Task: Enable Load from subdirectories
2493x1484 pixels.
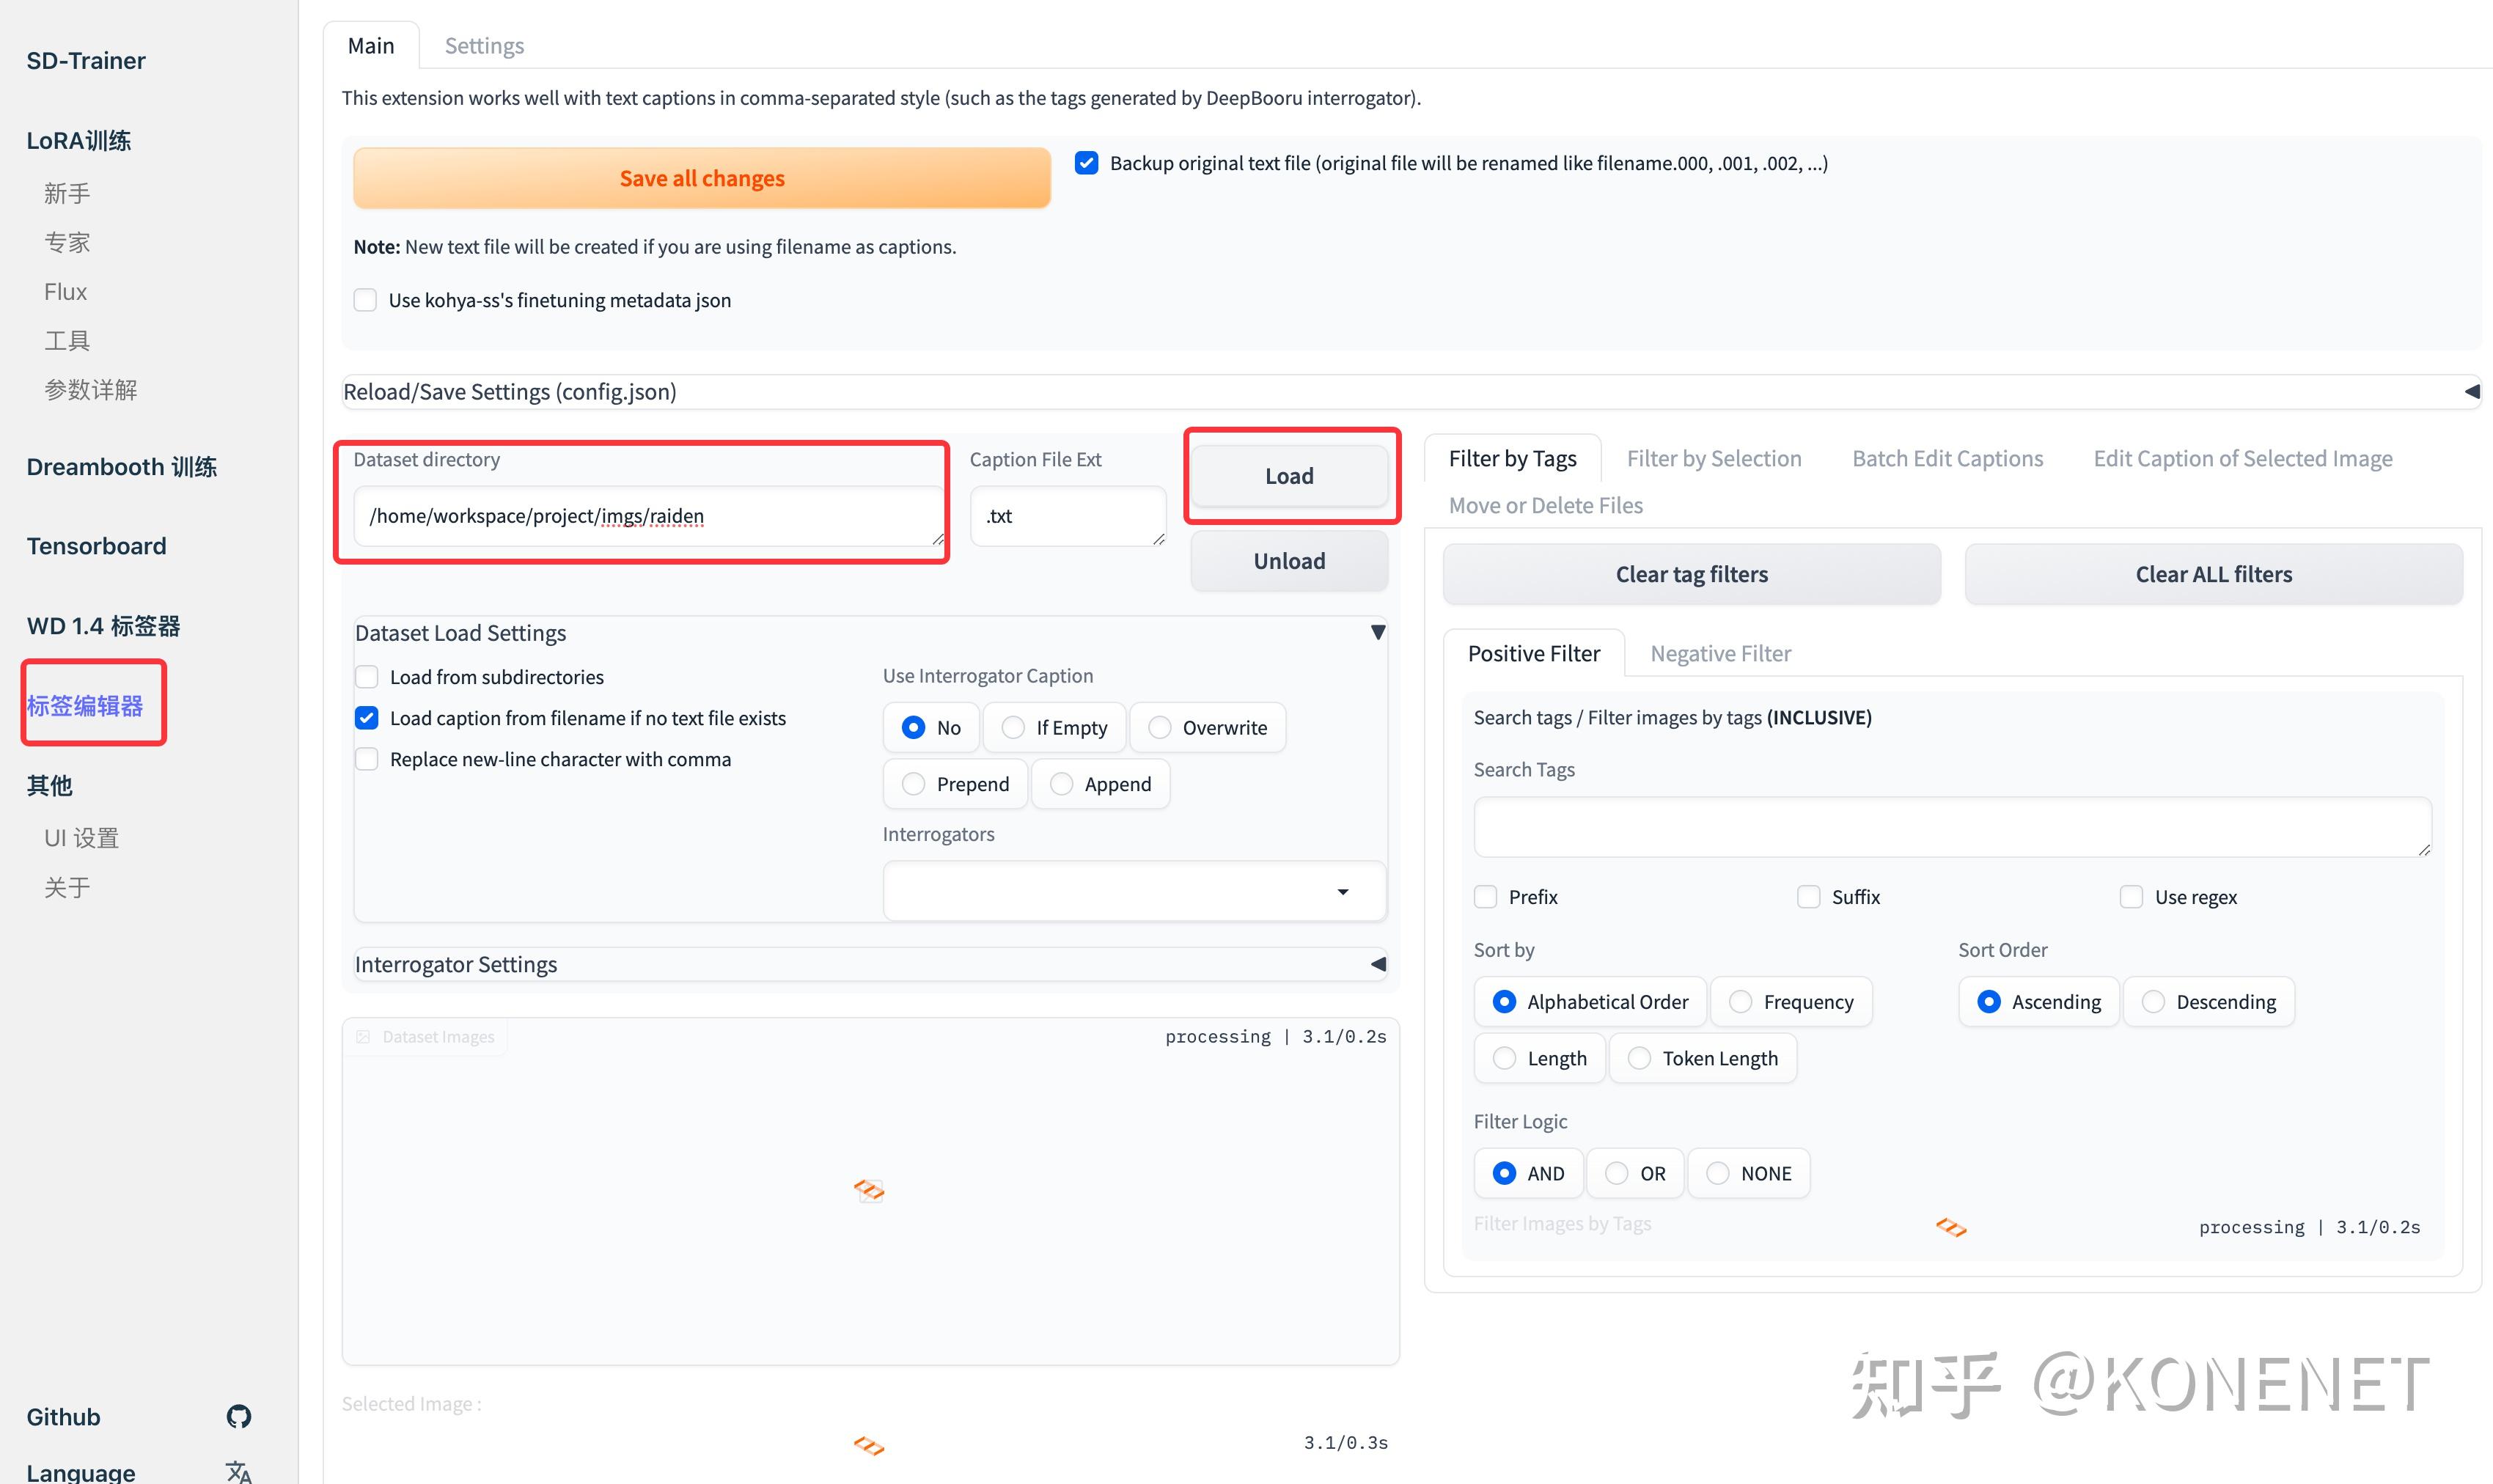Action: tap(366, 676)
